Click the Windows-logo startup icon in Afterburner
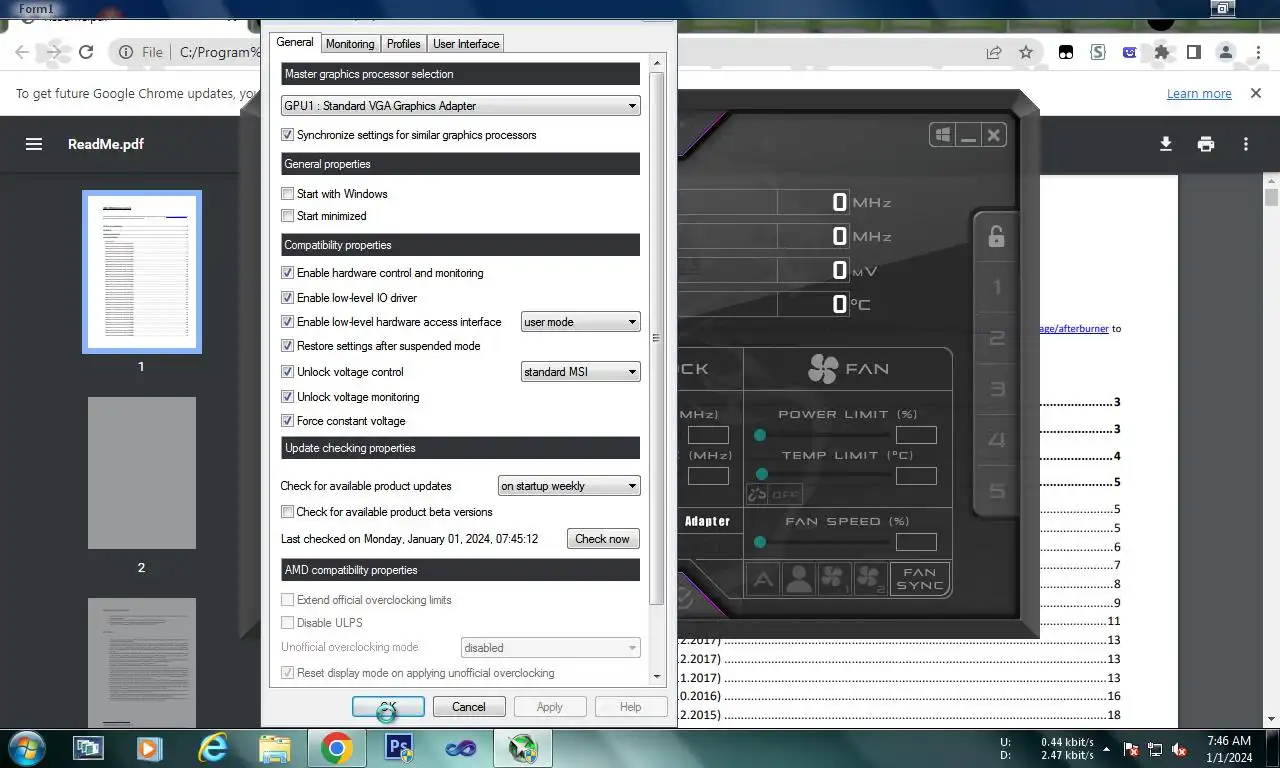Viewport: 1280px width, 768px height. [x=942, y=135]
